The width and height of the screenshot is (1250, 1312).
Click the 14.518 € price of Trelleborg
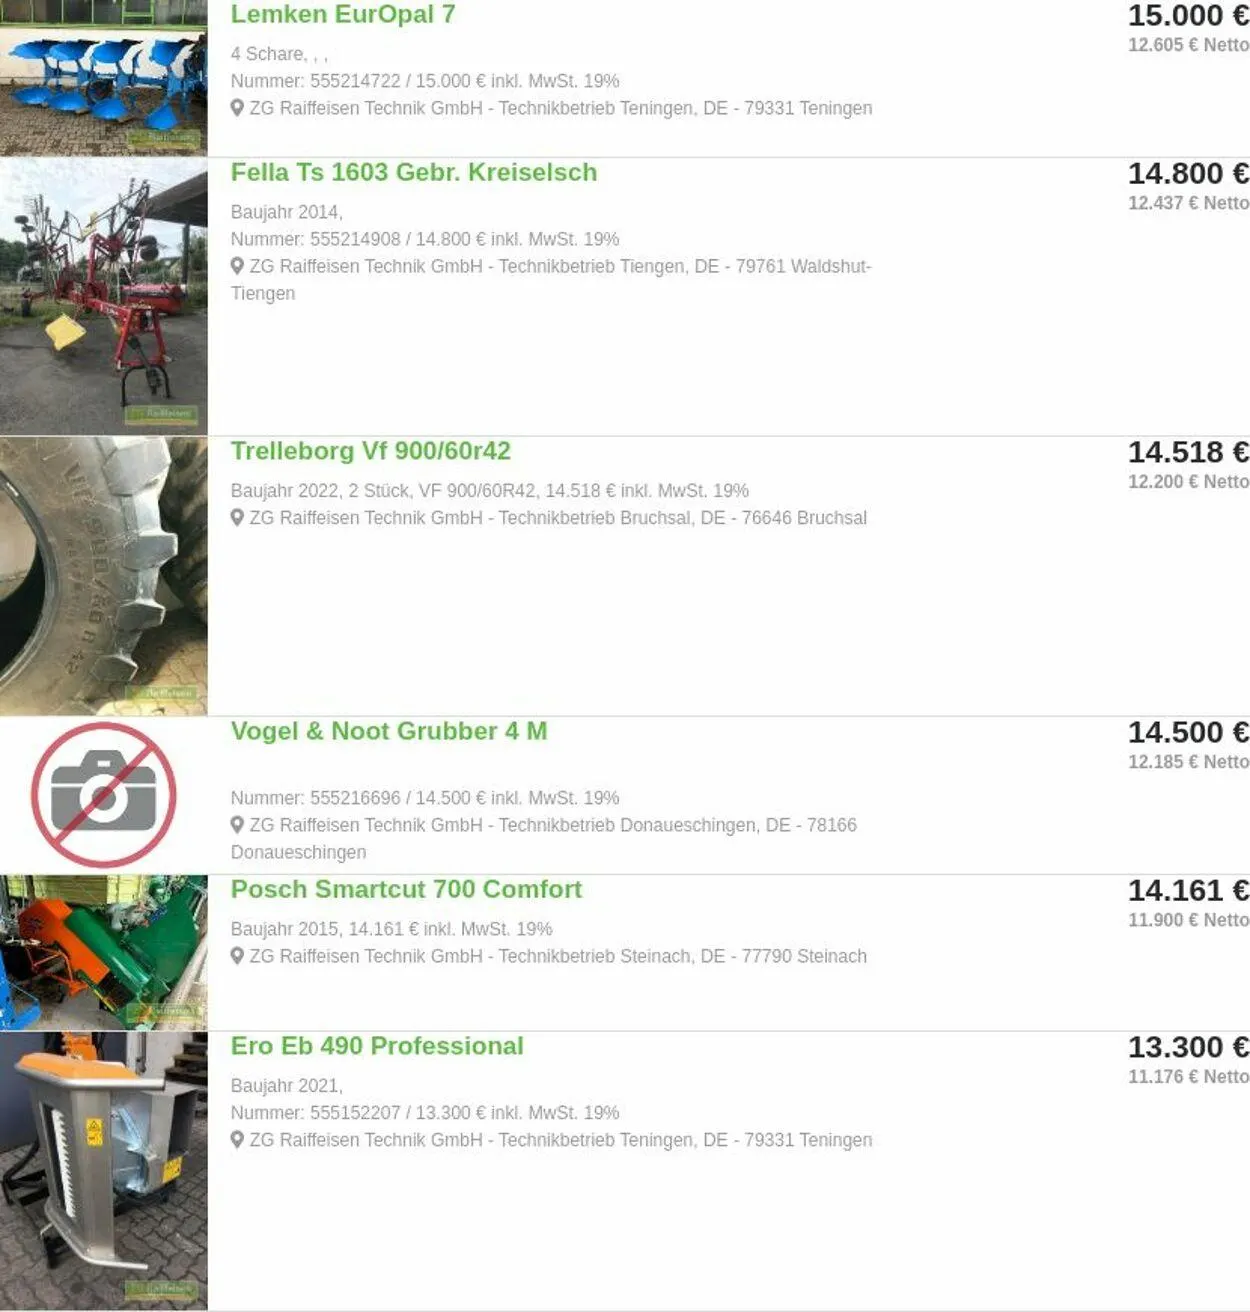pyautogui.click(x=1188, y=452)
